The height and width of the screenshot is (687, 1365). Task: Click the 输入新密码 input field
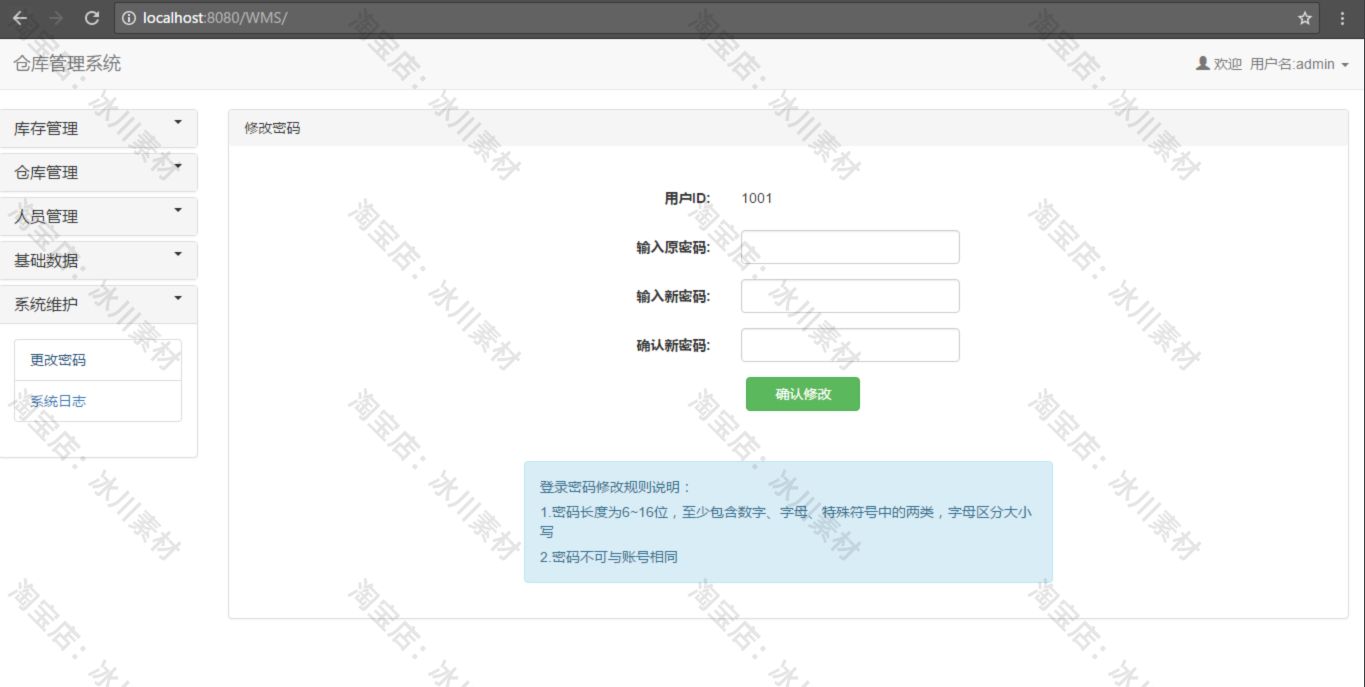point(850,296)
